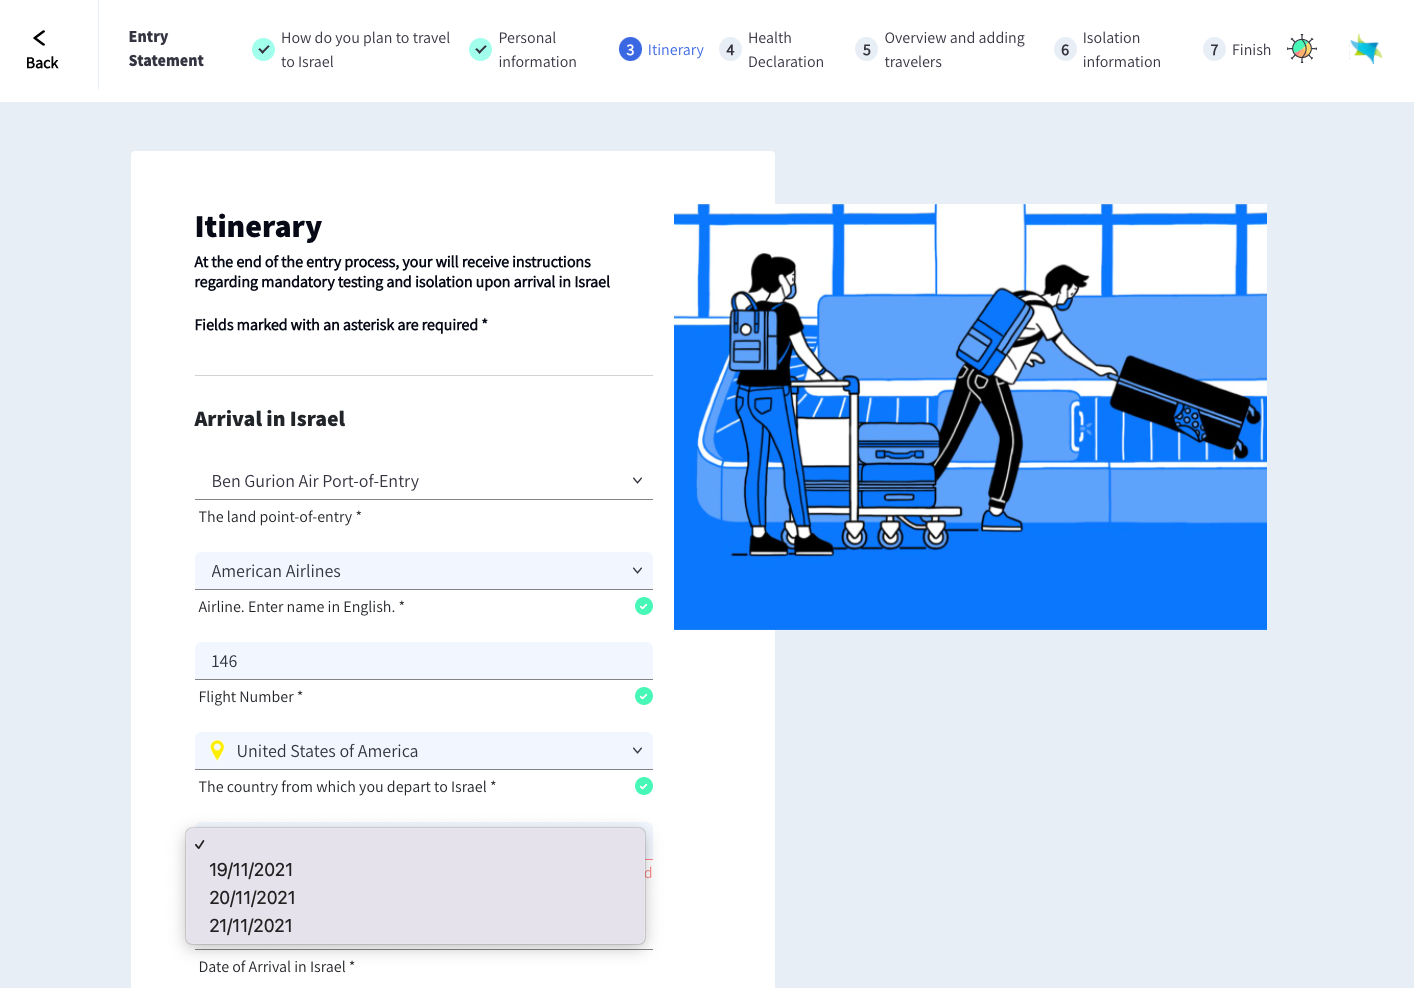Viewport: 1414px width, 988px height.
Task: Click completed checkmark for travel plan step
Action: coord(263,49)
